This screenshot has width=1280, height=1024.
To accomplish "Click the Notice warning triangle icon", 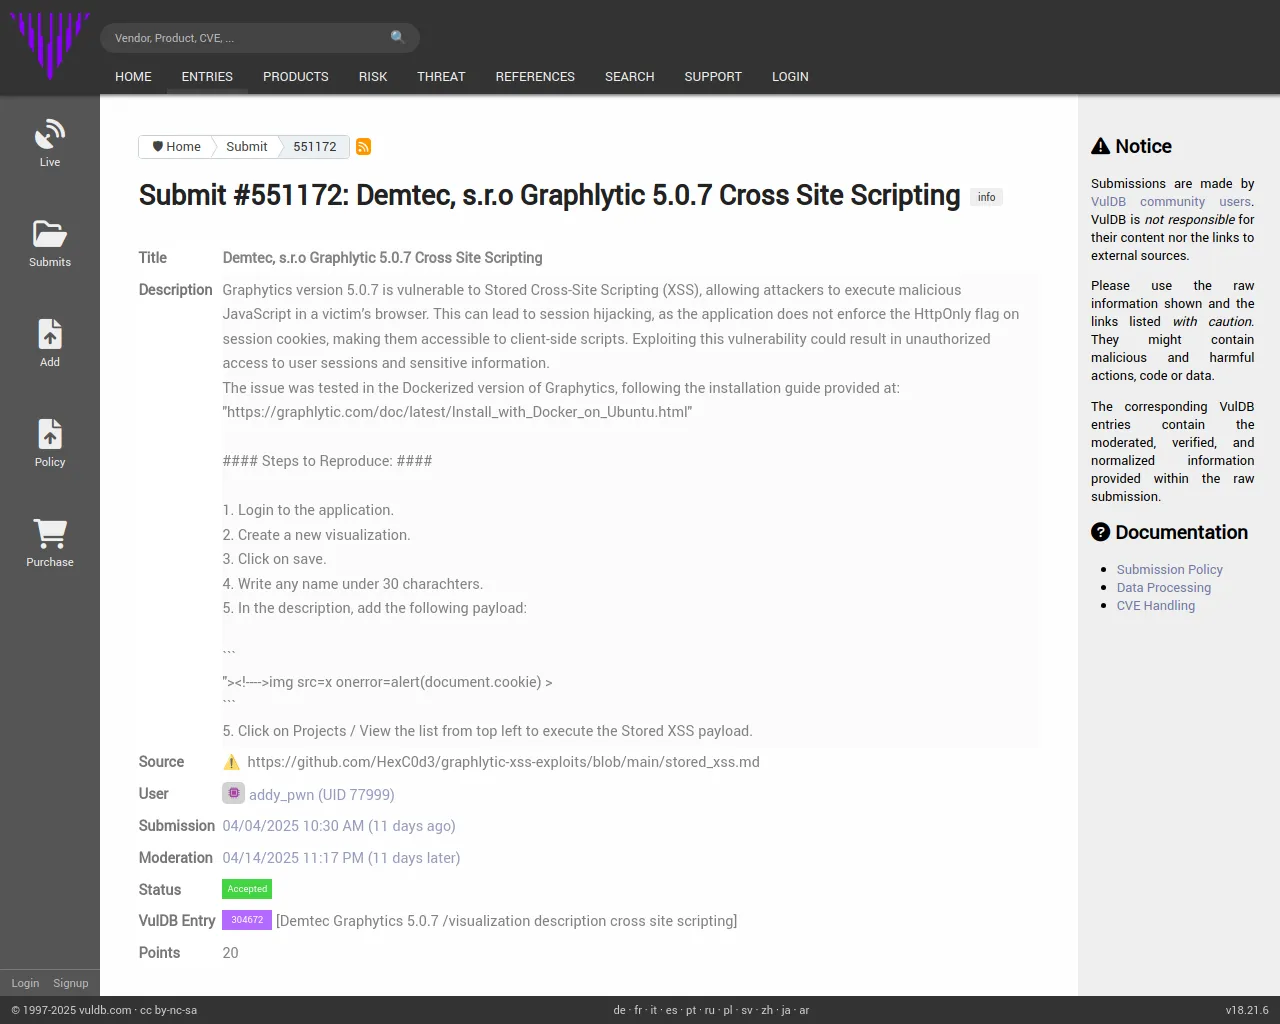I will pos(1101,146).
